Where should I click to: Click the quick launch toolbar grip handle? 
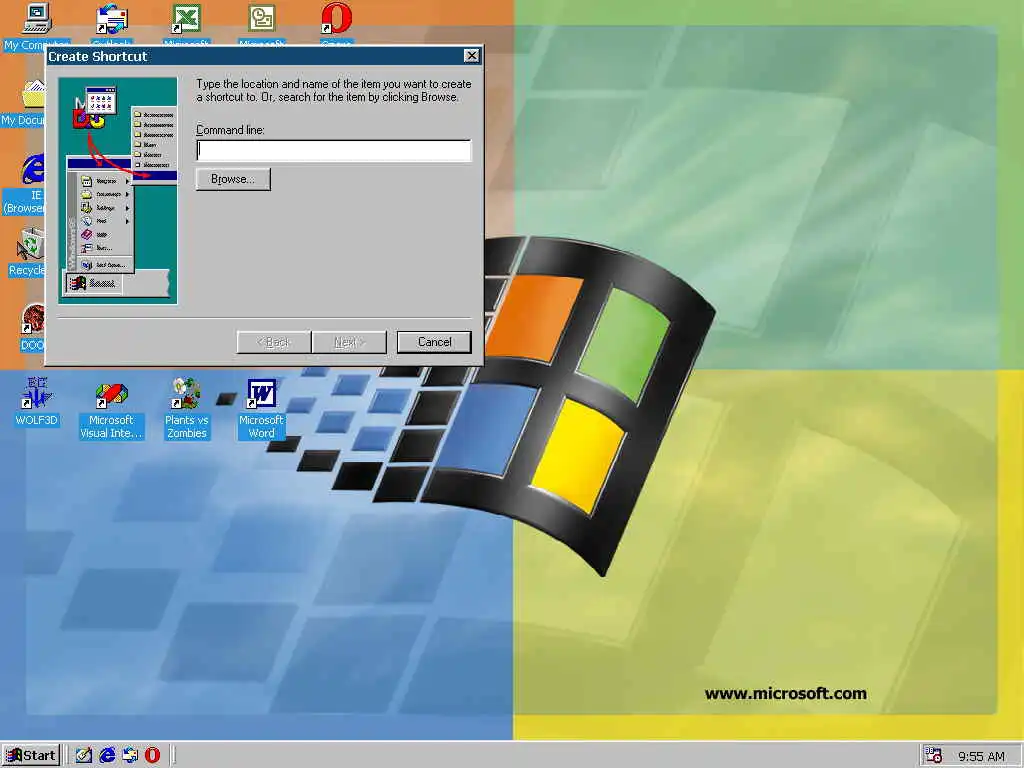67,756
